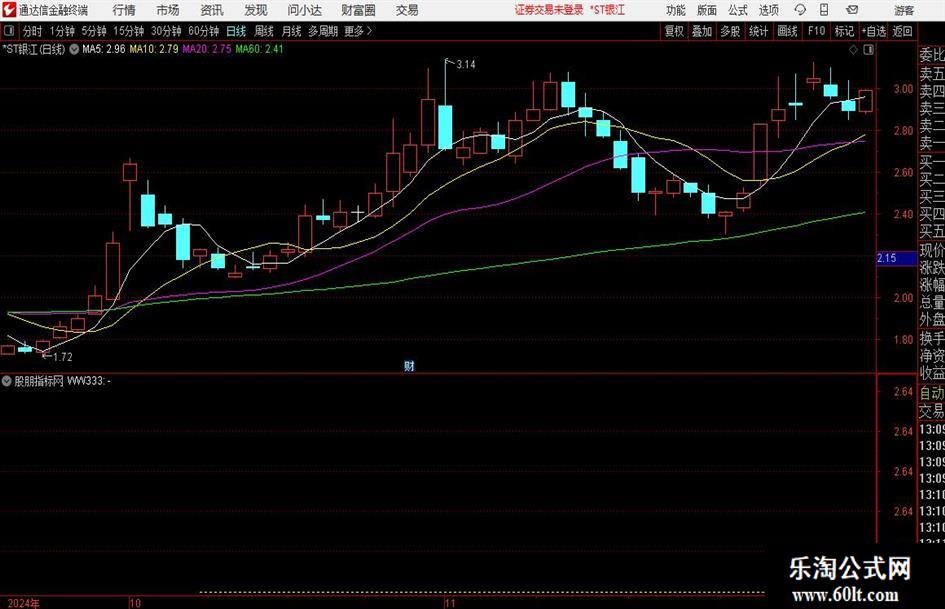Click the 3.14 high price label

[466, 65]
